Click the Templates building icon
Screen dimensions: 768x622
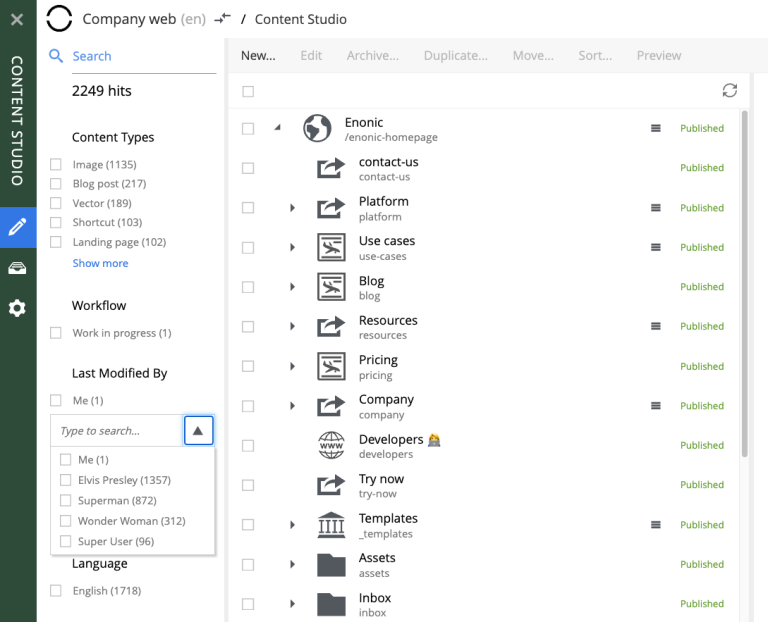[x=331, y=525]
